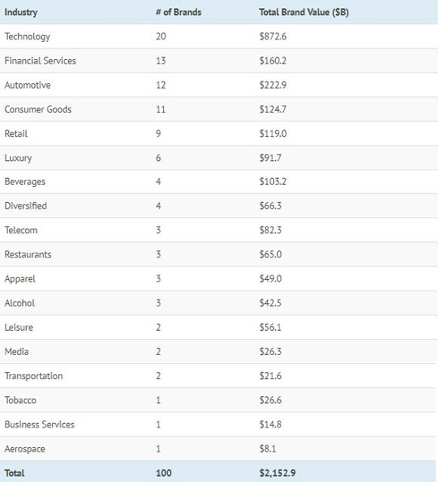Image resolution: width=438 pixels, height=482 pixels.
Task: Select the Technology industry row label
Action: click(27, 37)
